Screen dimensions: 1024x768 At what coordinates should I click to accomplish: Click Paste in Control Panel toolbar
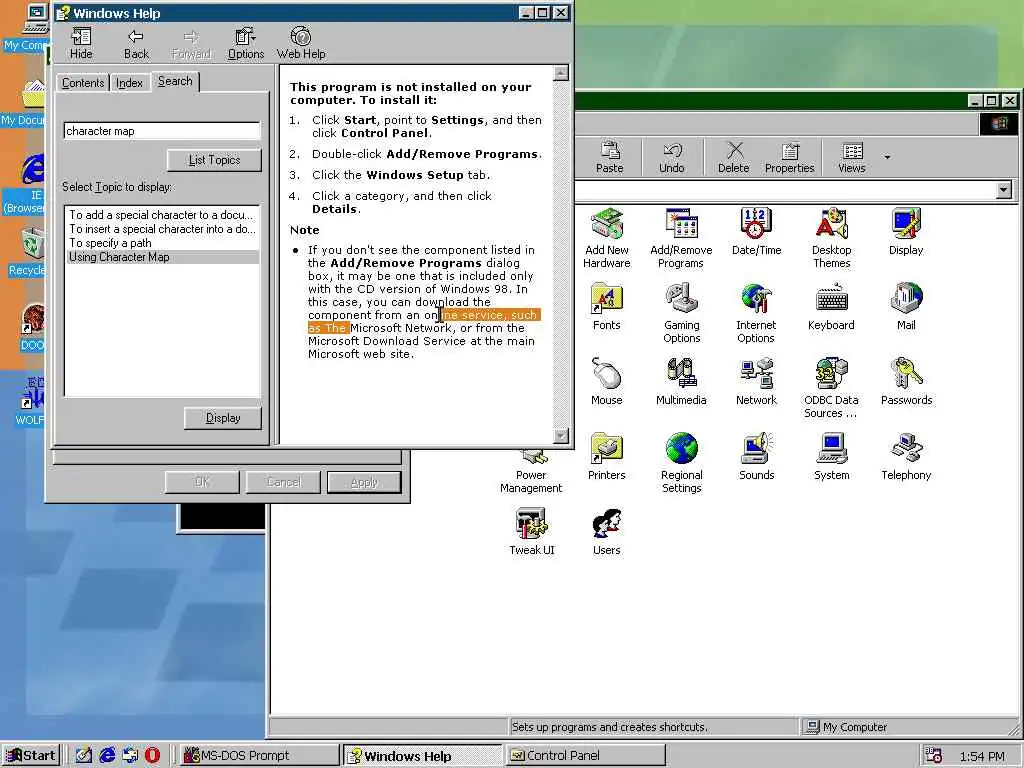pos(609,157)
